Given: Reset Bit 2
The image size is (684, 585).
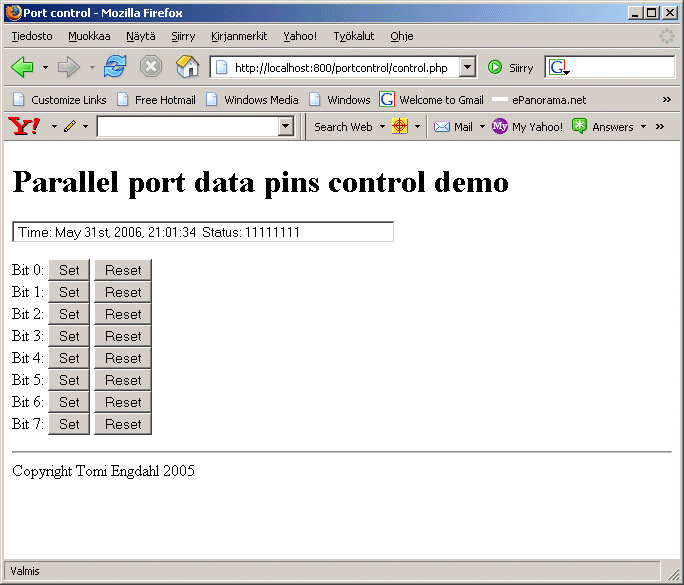Looking at the screenshot, I should tap(123, 314).
